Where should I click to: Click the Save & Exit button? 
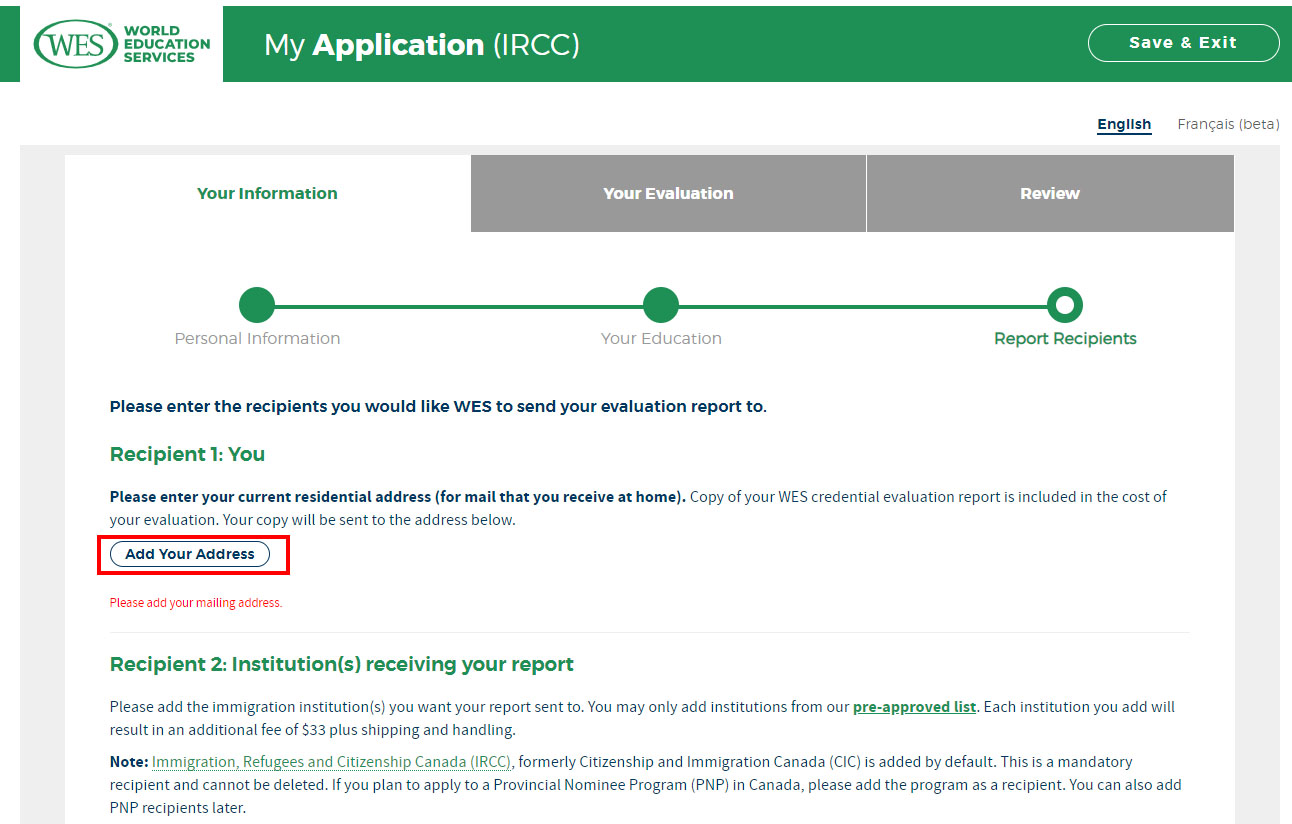click(x=1183, y=43)
